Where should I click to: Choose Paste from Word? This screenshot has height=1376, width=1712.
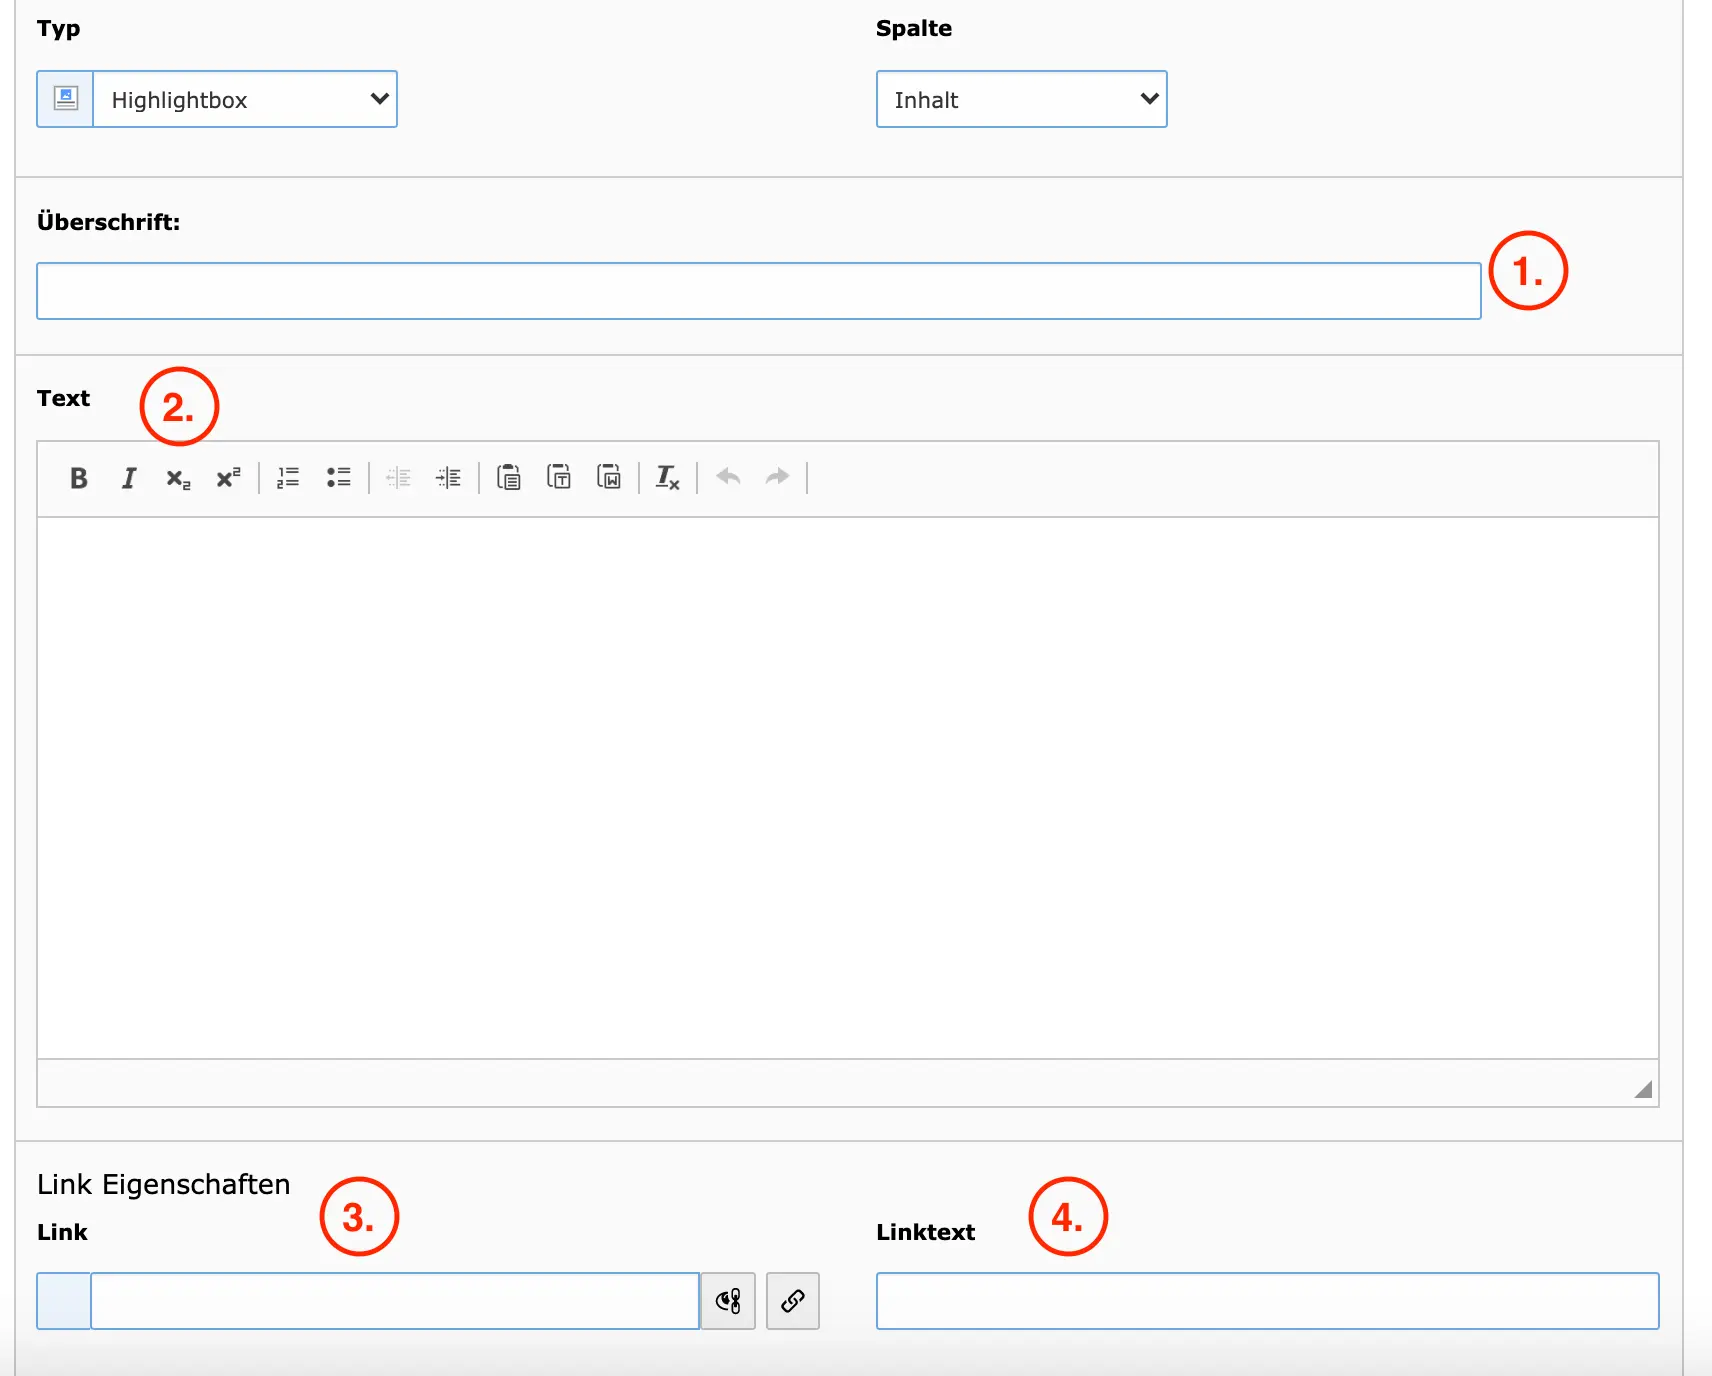tap(609, 478)
